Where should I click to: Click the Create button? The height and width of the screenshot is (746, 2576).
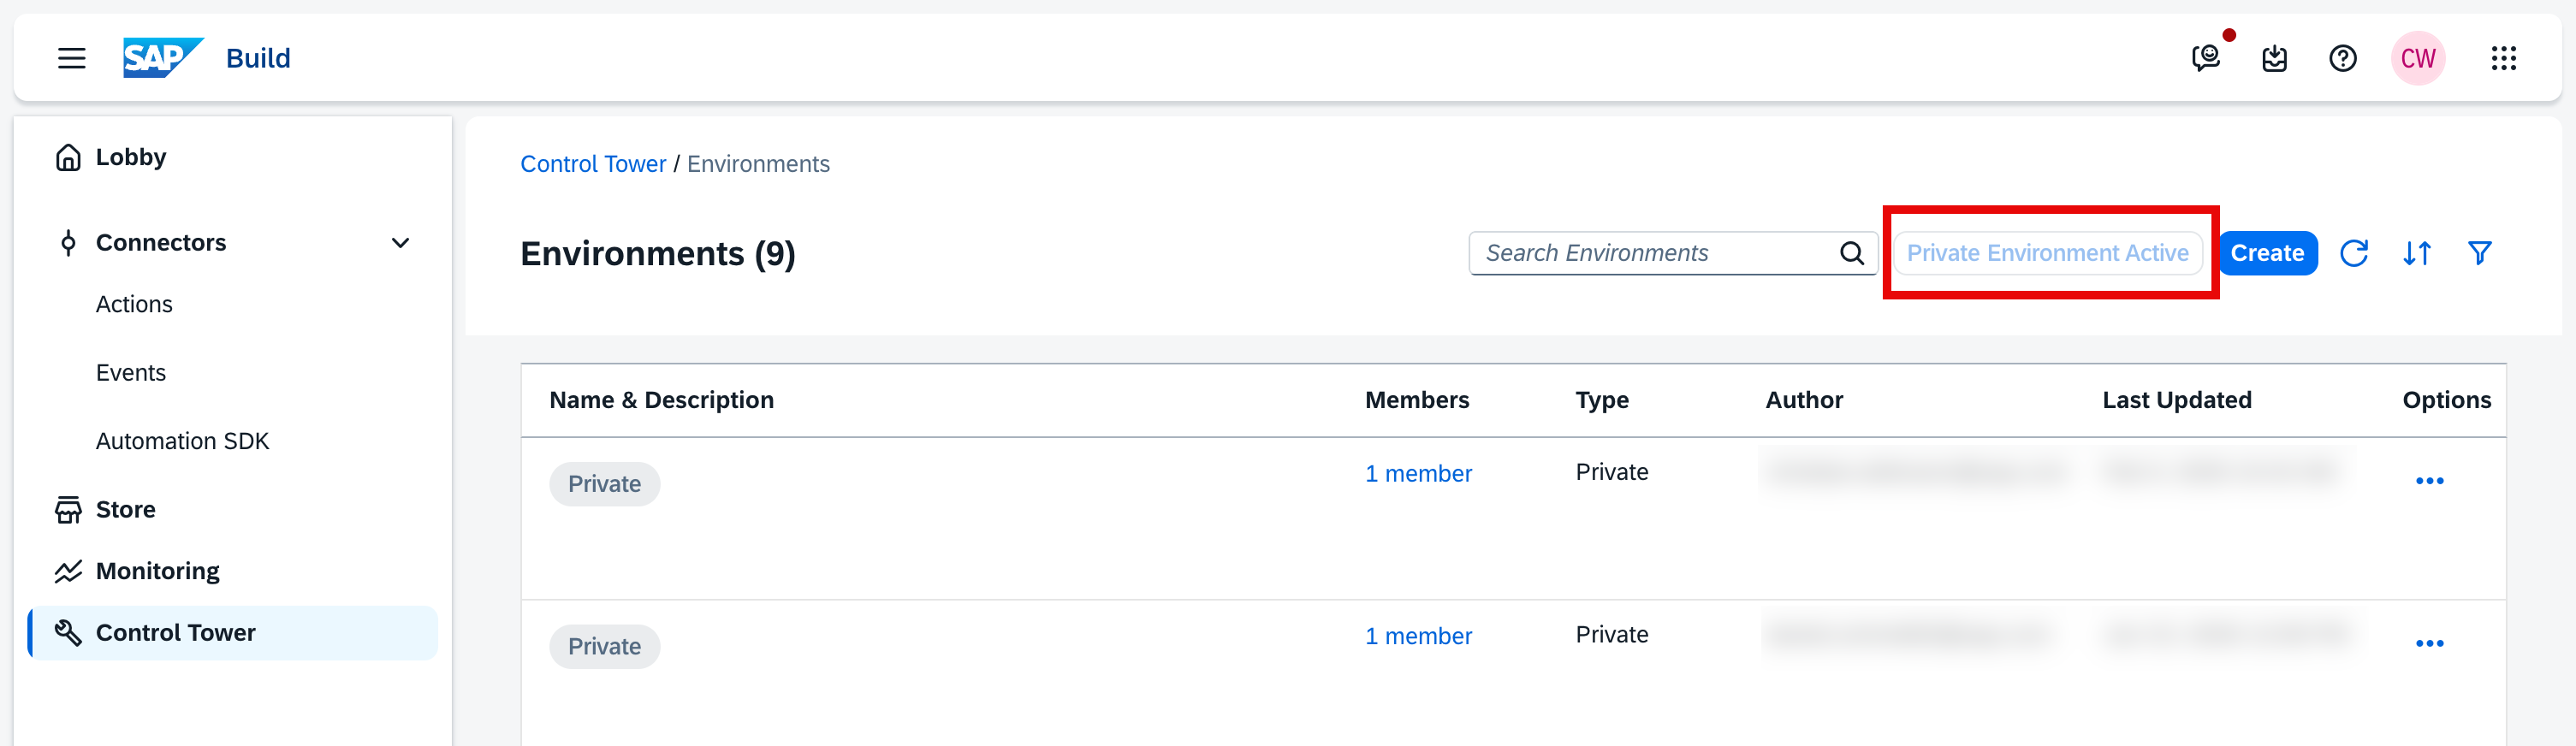pos(2267,253)
